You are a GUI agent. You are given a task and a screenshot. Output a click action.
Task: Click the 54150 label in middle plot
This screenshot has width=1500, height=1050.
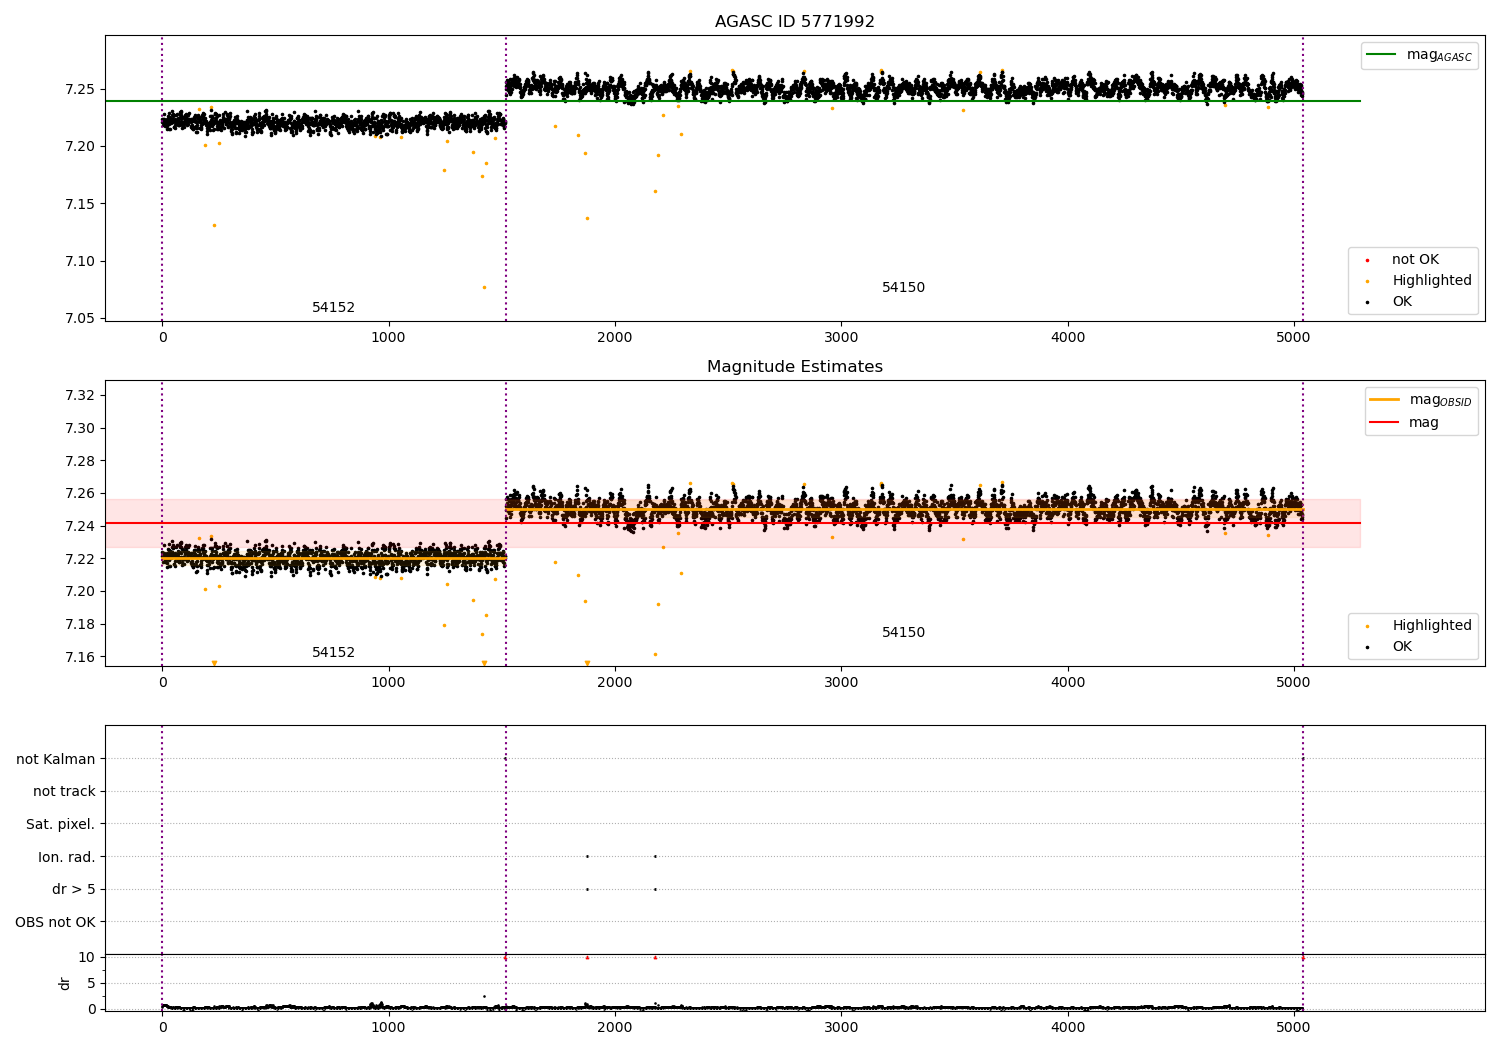[903, 633]
